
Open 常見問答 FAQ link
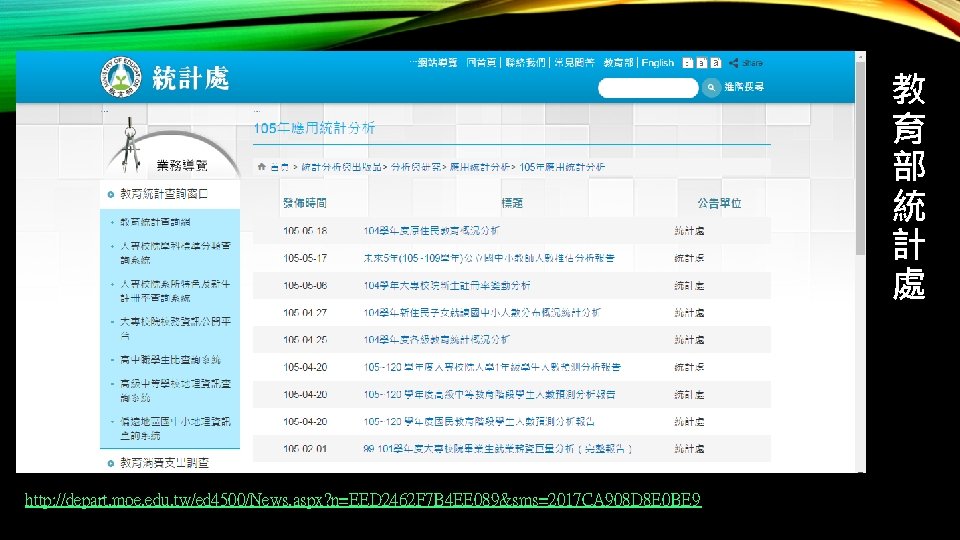574,62
